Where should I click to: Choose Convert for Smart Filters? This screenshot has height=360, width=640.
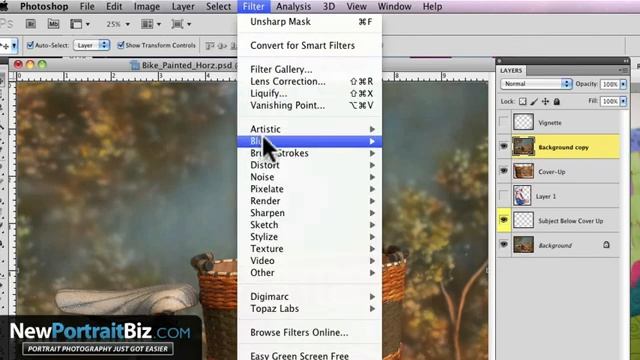[x=309, y=45]
